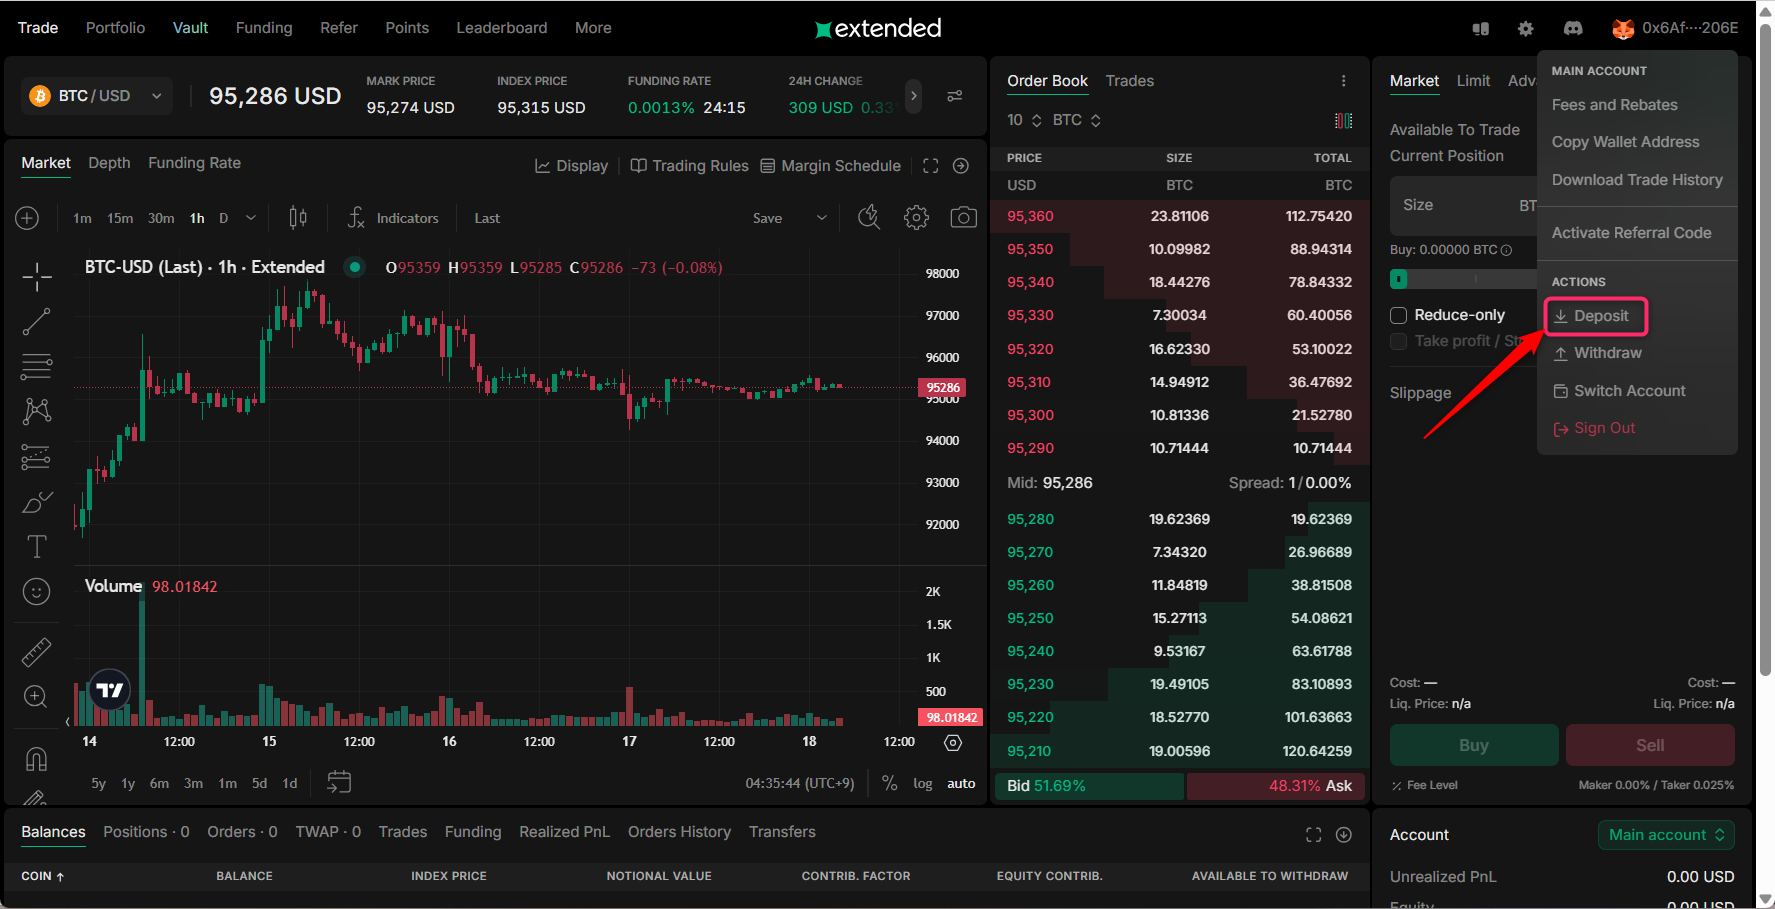Toggle the log scale on chart
The image size is (1775, 909).
click(x=922, y=783)
